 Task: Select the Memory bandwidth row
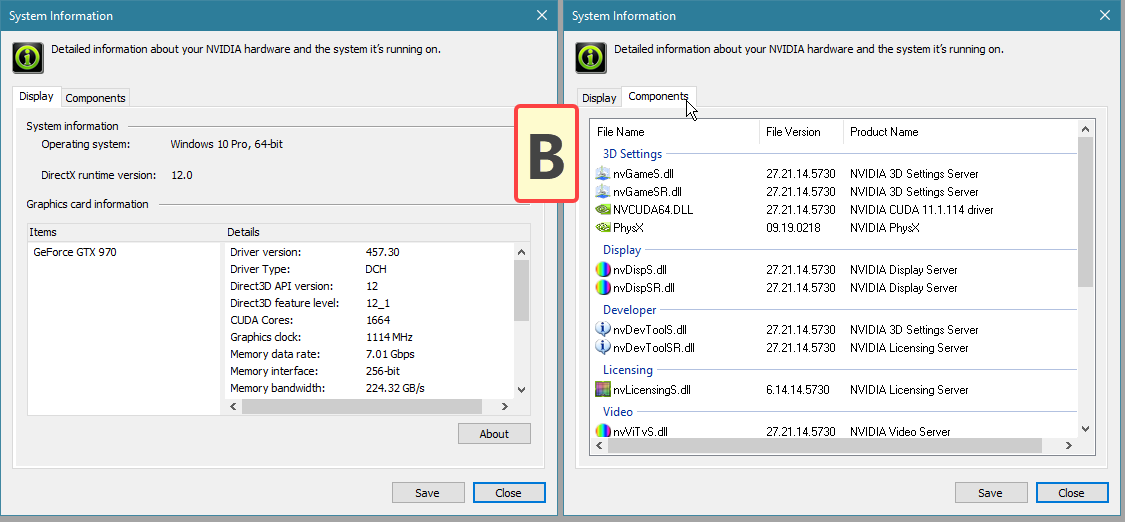[369, 389]
